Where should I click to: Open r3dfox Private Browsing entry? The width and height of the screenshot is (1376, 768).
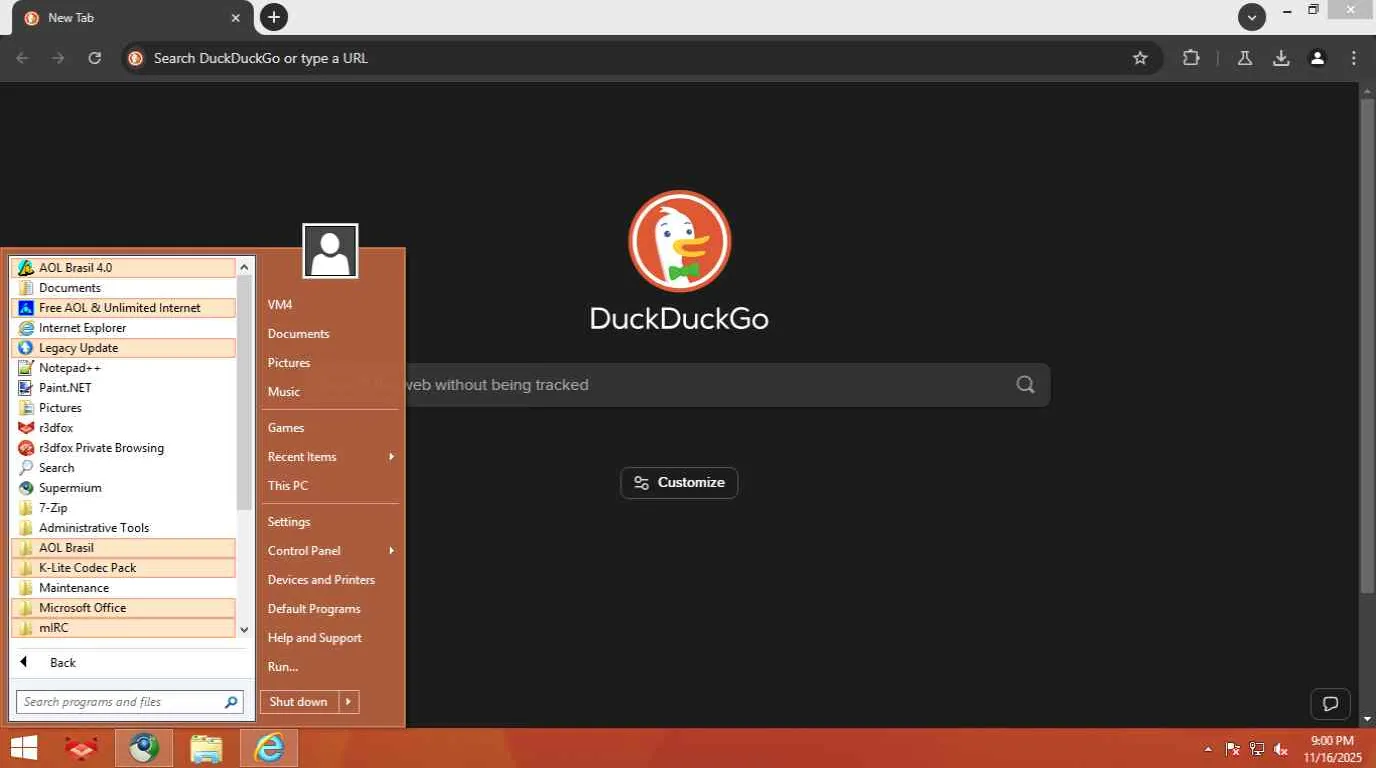pos(123,448)
